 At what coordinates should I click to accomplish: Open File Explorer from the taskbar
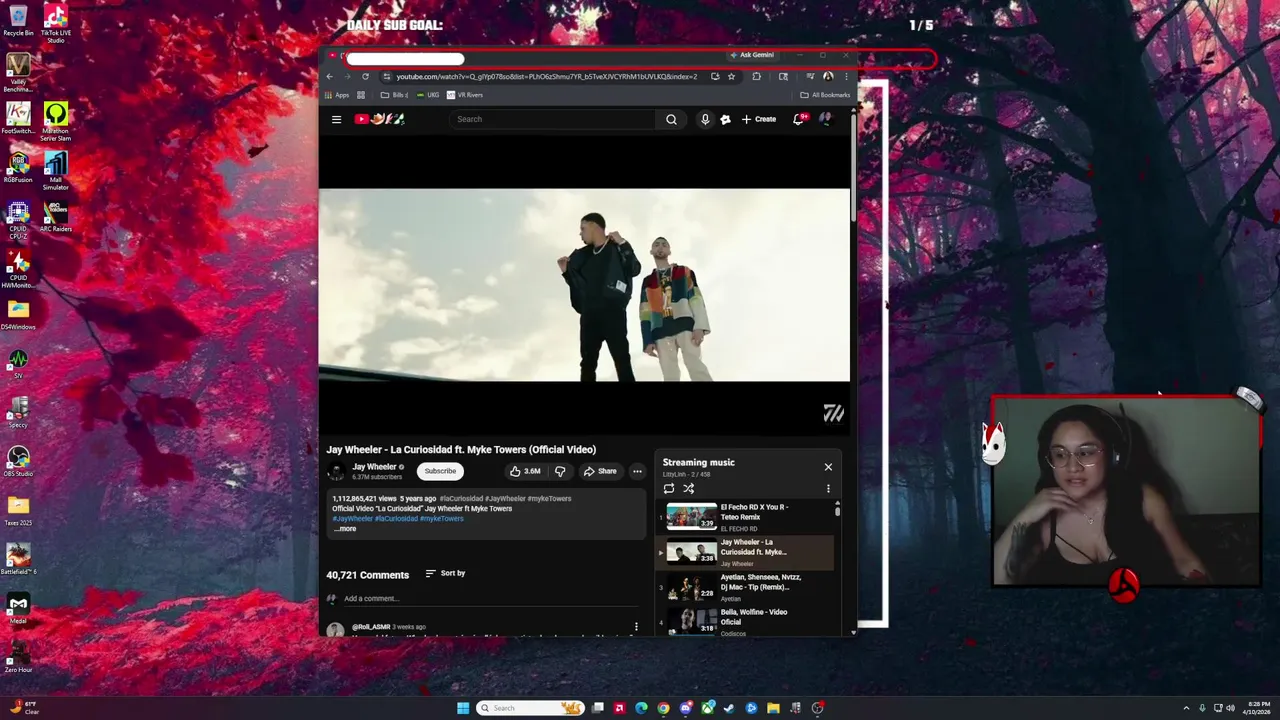773,708
